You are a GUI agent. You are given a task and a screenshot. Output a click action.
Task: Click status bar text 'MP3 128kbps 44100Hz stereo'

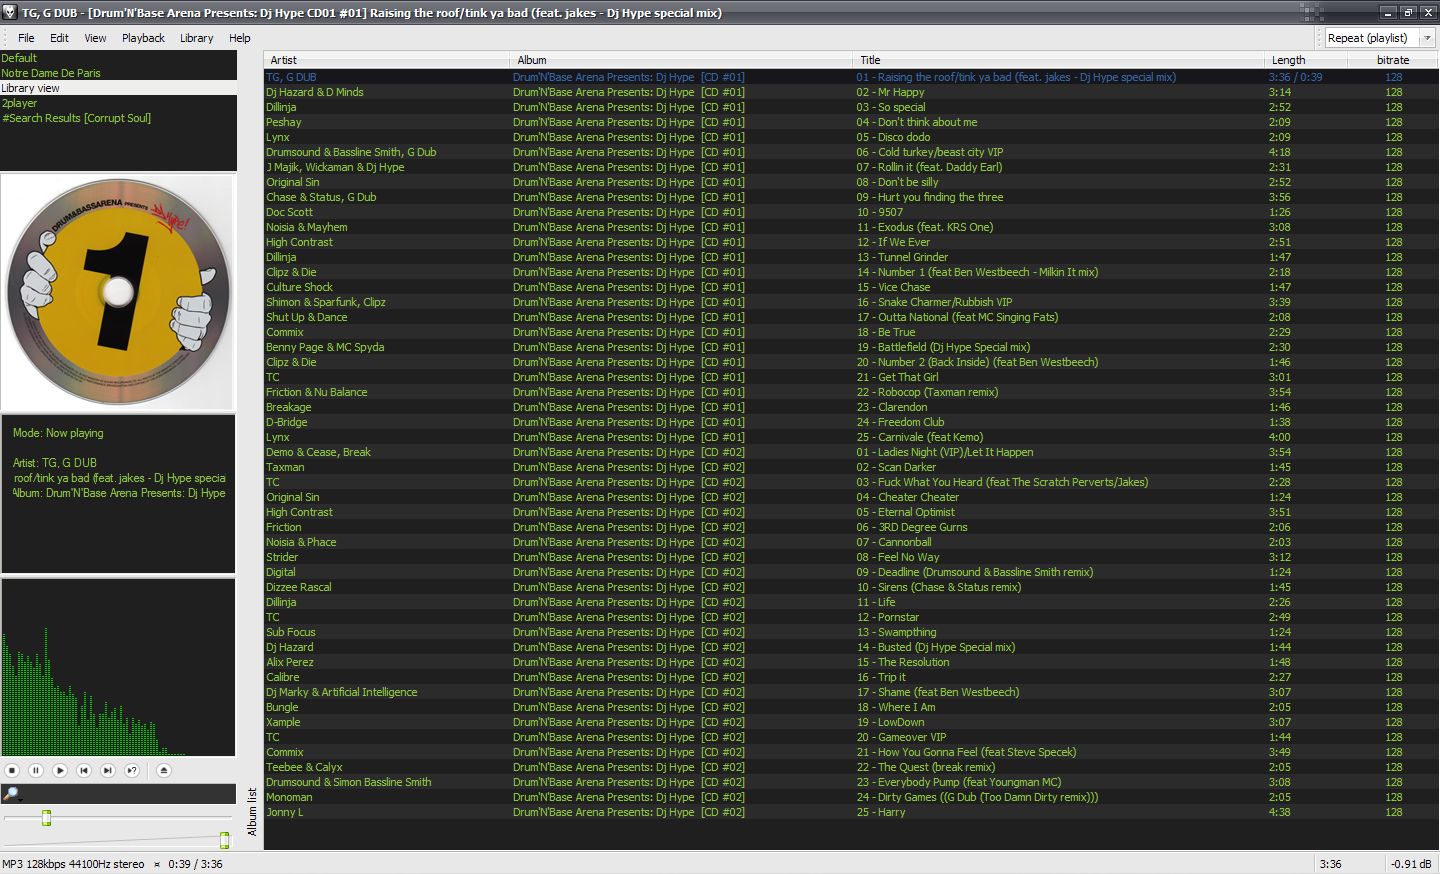[73, 864]
